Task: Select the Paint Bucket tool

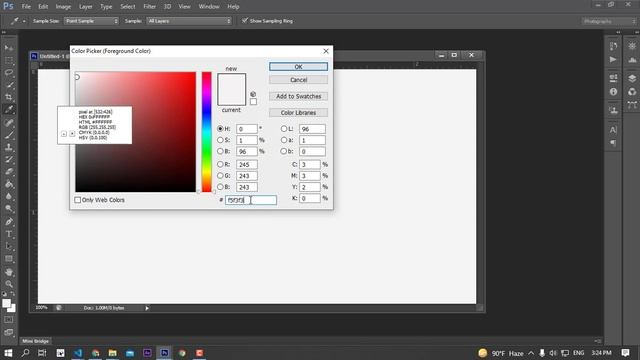Action: coord(9,184)
